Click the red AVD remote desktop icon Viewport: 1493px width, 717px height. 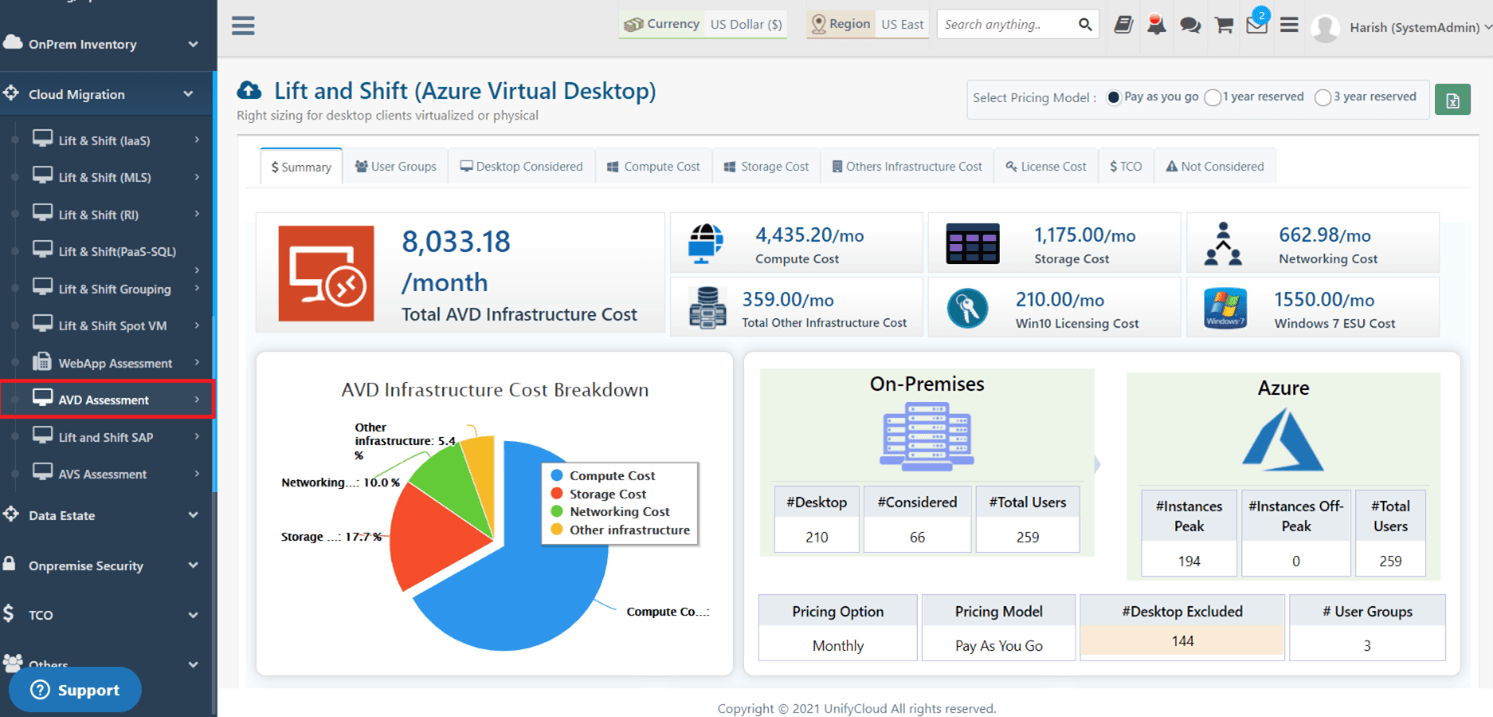point(326,273)
